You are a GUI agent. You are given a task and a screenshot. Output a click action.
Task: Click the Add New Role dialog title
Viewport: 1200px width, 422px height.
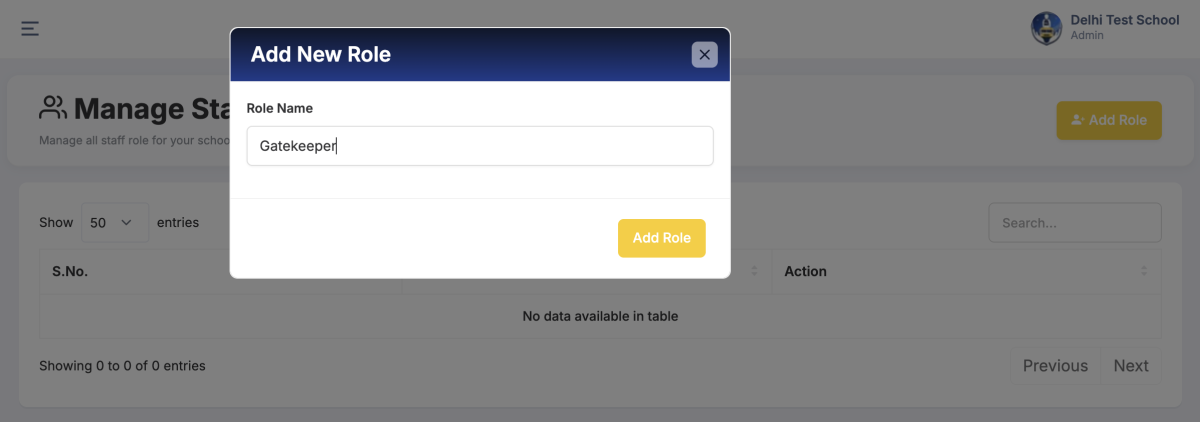pyautogui.click(x=321, y=55)
